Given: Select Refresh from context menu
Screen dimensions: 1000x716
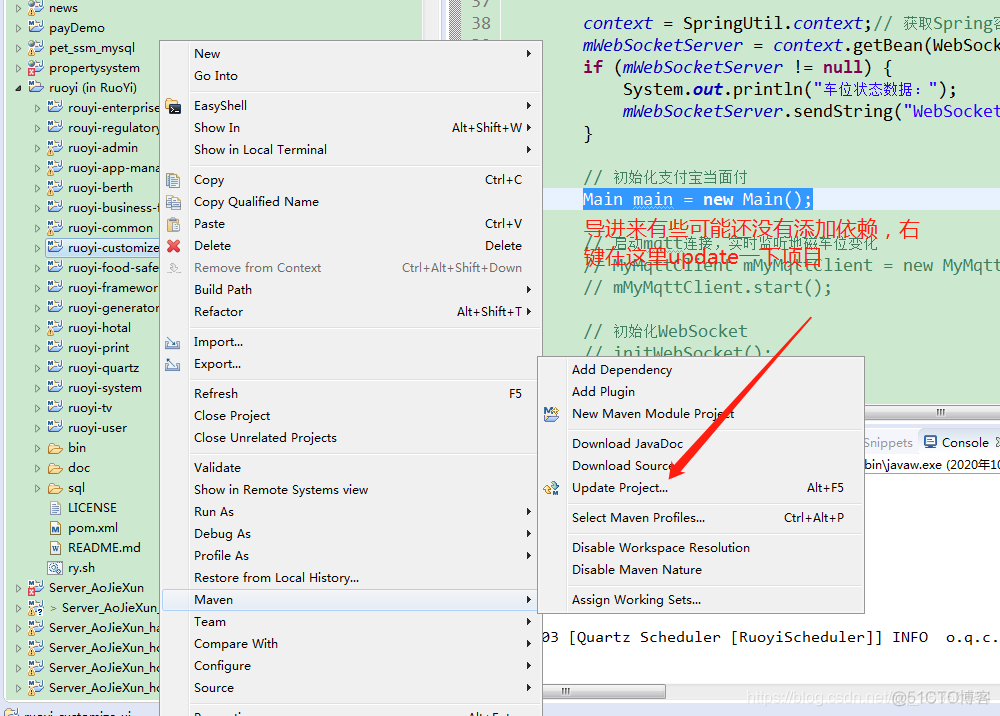Looking at the screenshot, I should click(351, 393).
